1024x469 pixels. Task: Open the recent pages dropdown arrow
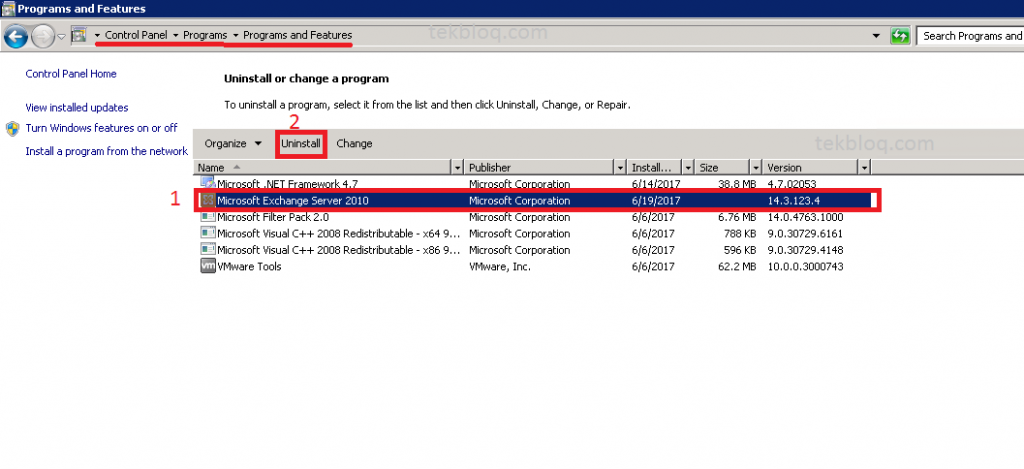coord(61,37)
